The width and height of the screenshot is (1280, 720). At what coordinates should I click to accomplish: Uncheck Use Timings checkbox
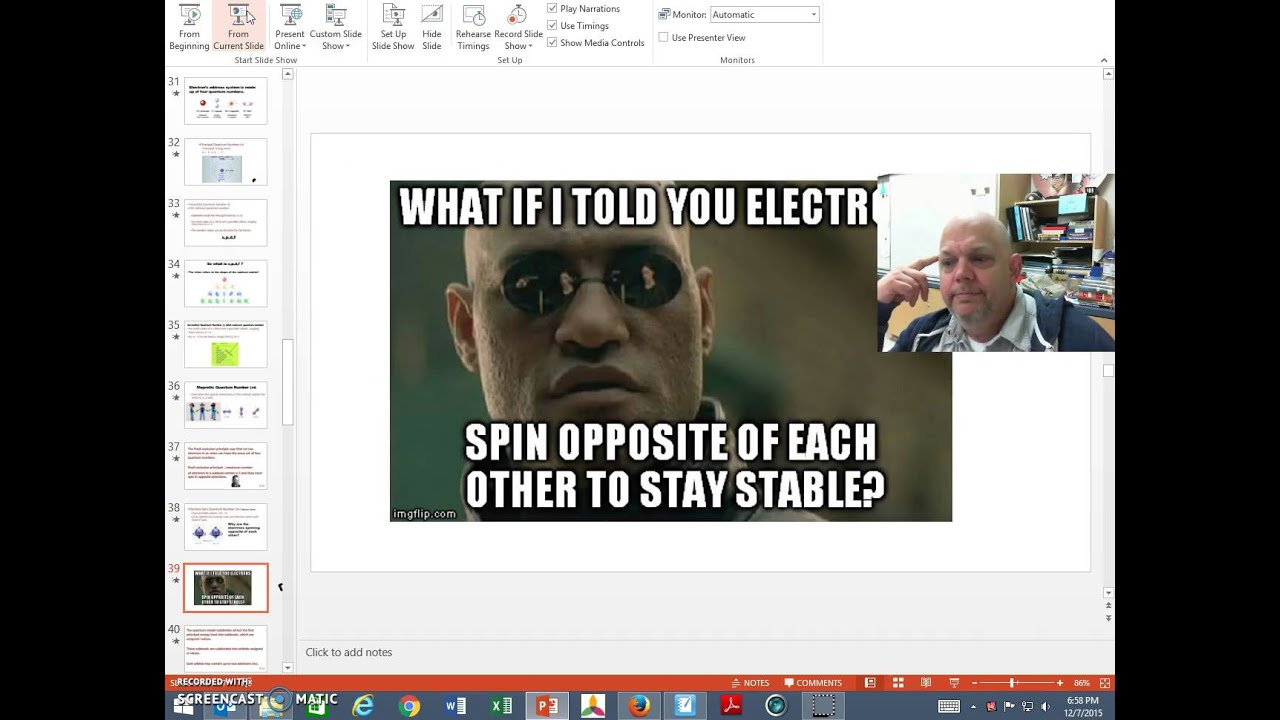point(552,26)
